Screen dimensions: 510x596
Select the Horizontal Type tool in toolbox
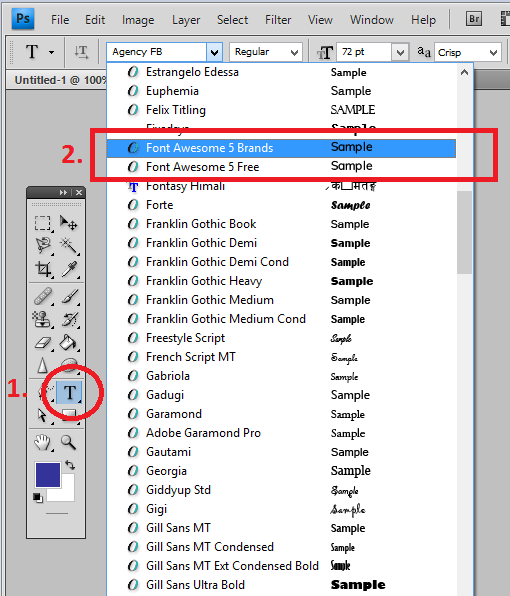click(69, 392)
